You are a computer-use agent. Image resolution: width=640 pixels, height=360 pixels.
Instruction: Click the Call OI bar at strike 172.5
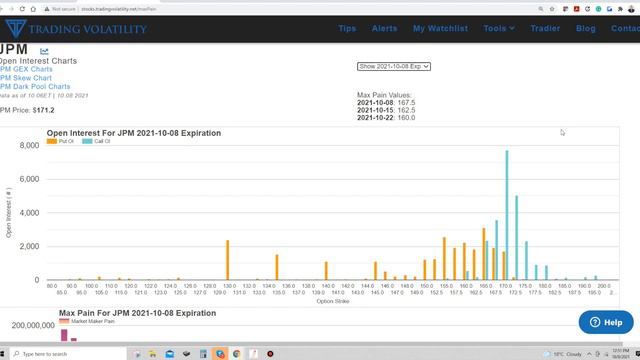516,238
